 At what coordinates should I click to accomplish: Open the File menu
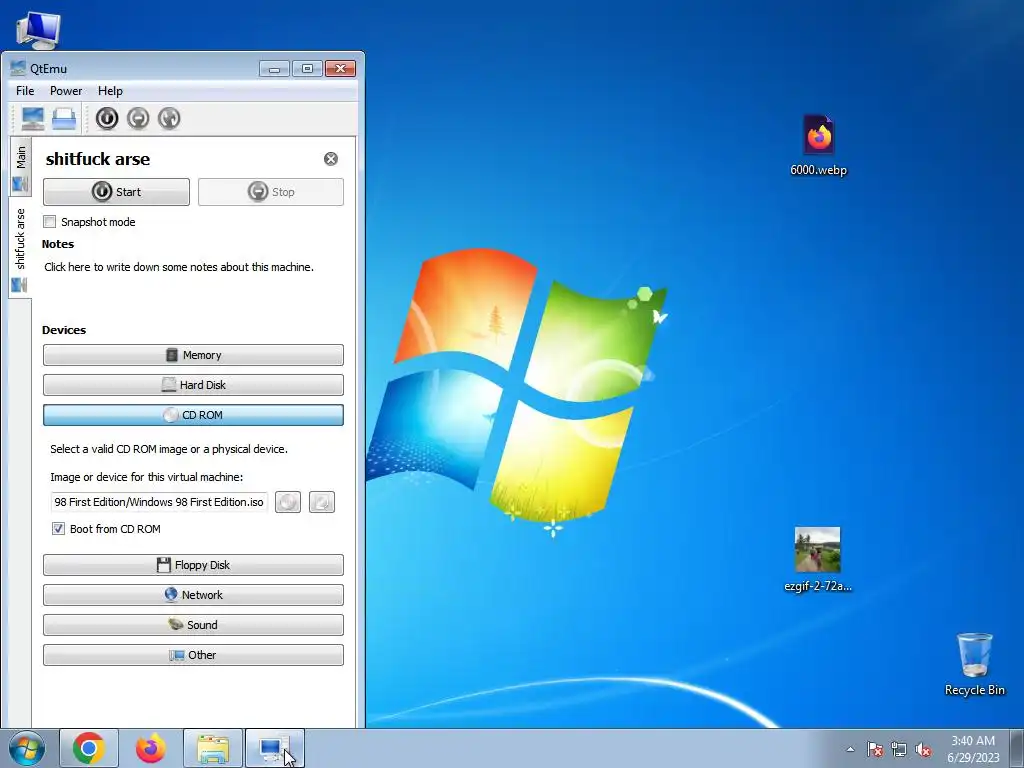pyautogui.click(x=25, y=91)
